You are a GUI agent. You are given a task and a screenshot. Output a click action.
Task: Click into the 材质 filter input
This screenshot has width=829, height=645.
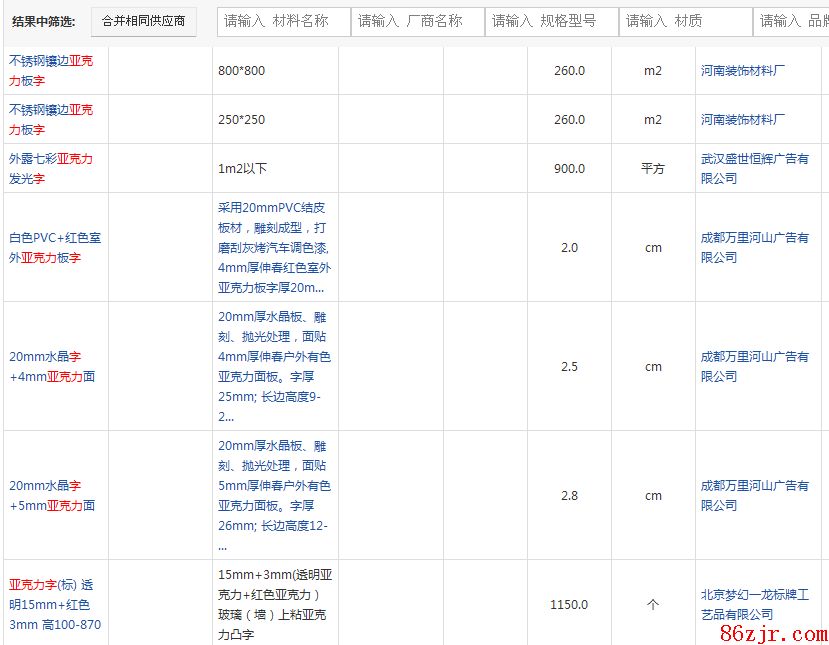685,21
